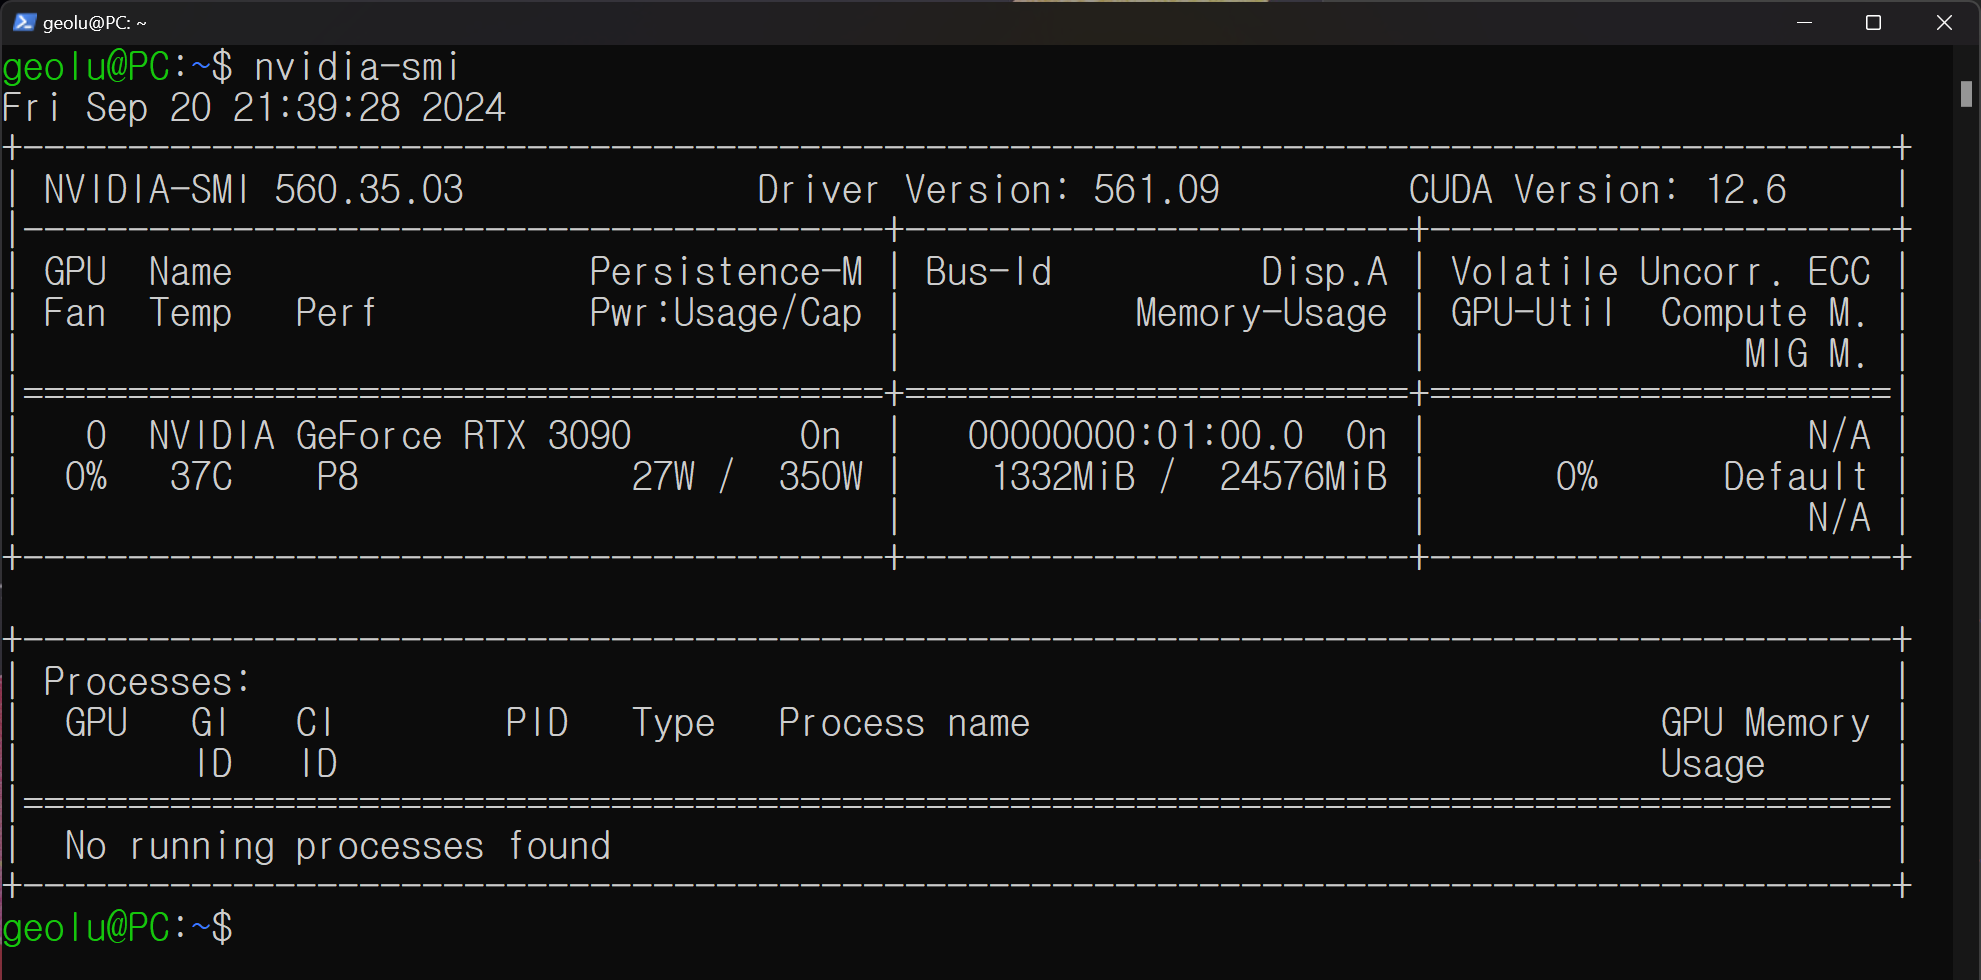Image resolution: width=1981 pixels, height=980 pixels.
Task: Click the 'Memory-Usage' column header
Action: 1261,314
